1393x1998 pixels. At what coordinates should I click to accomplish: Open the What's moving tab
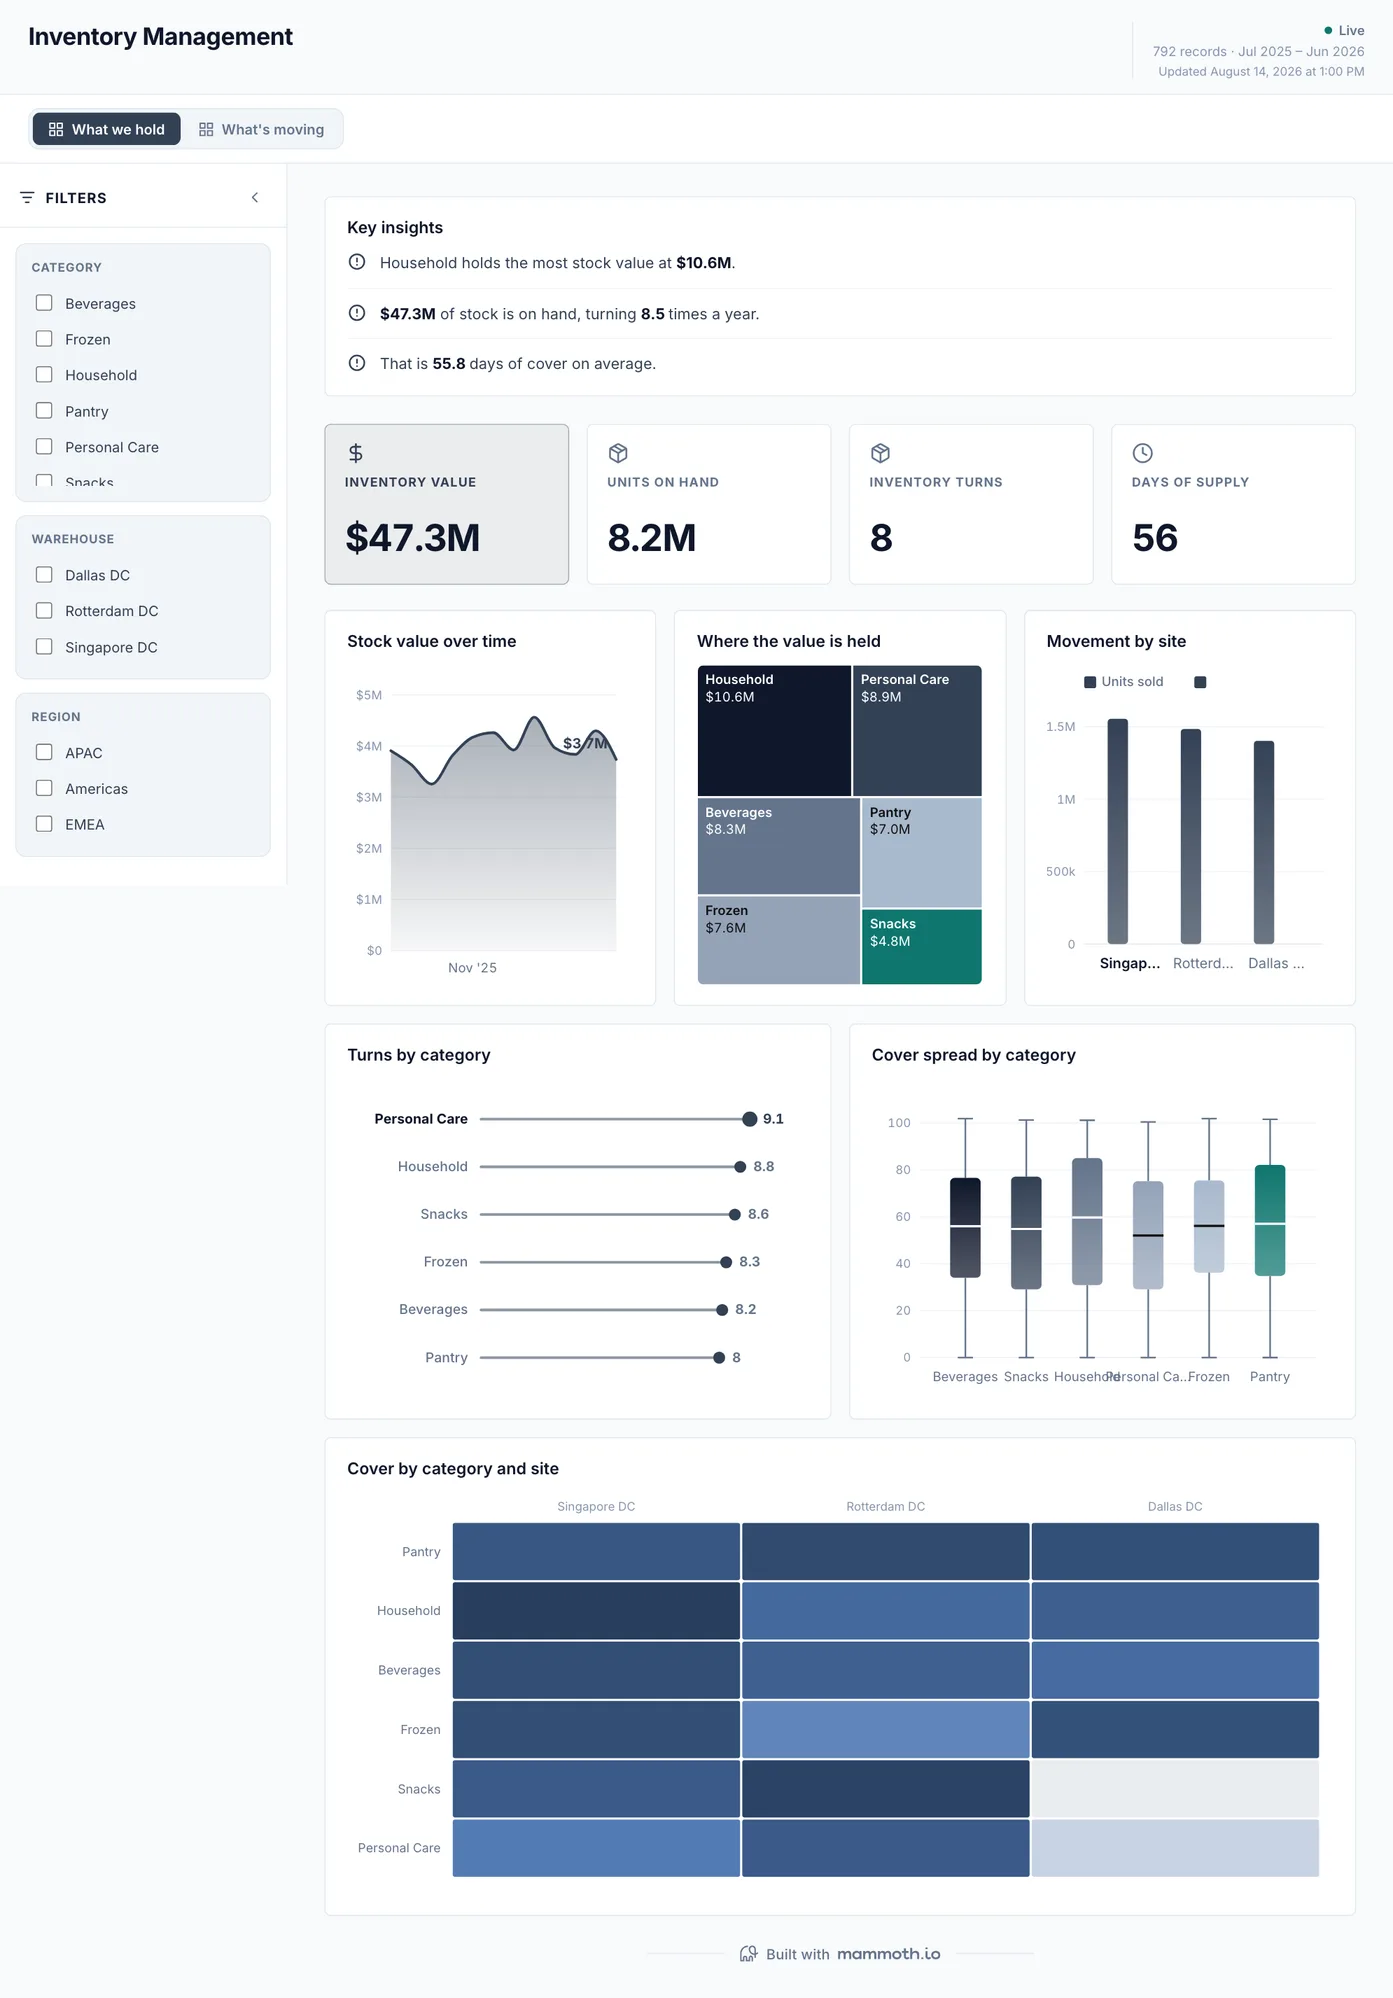(x=261, y=129)
